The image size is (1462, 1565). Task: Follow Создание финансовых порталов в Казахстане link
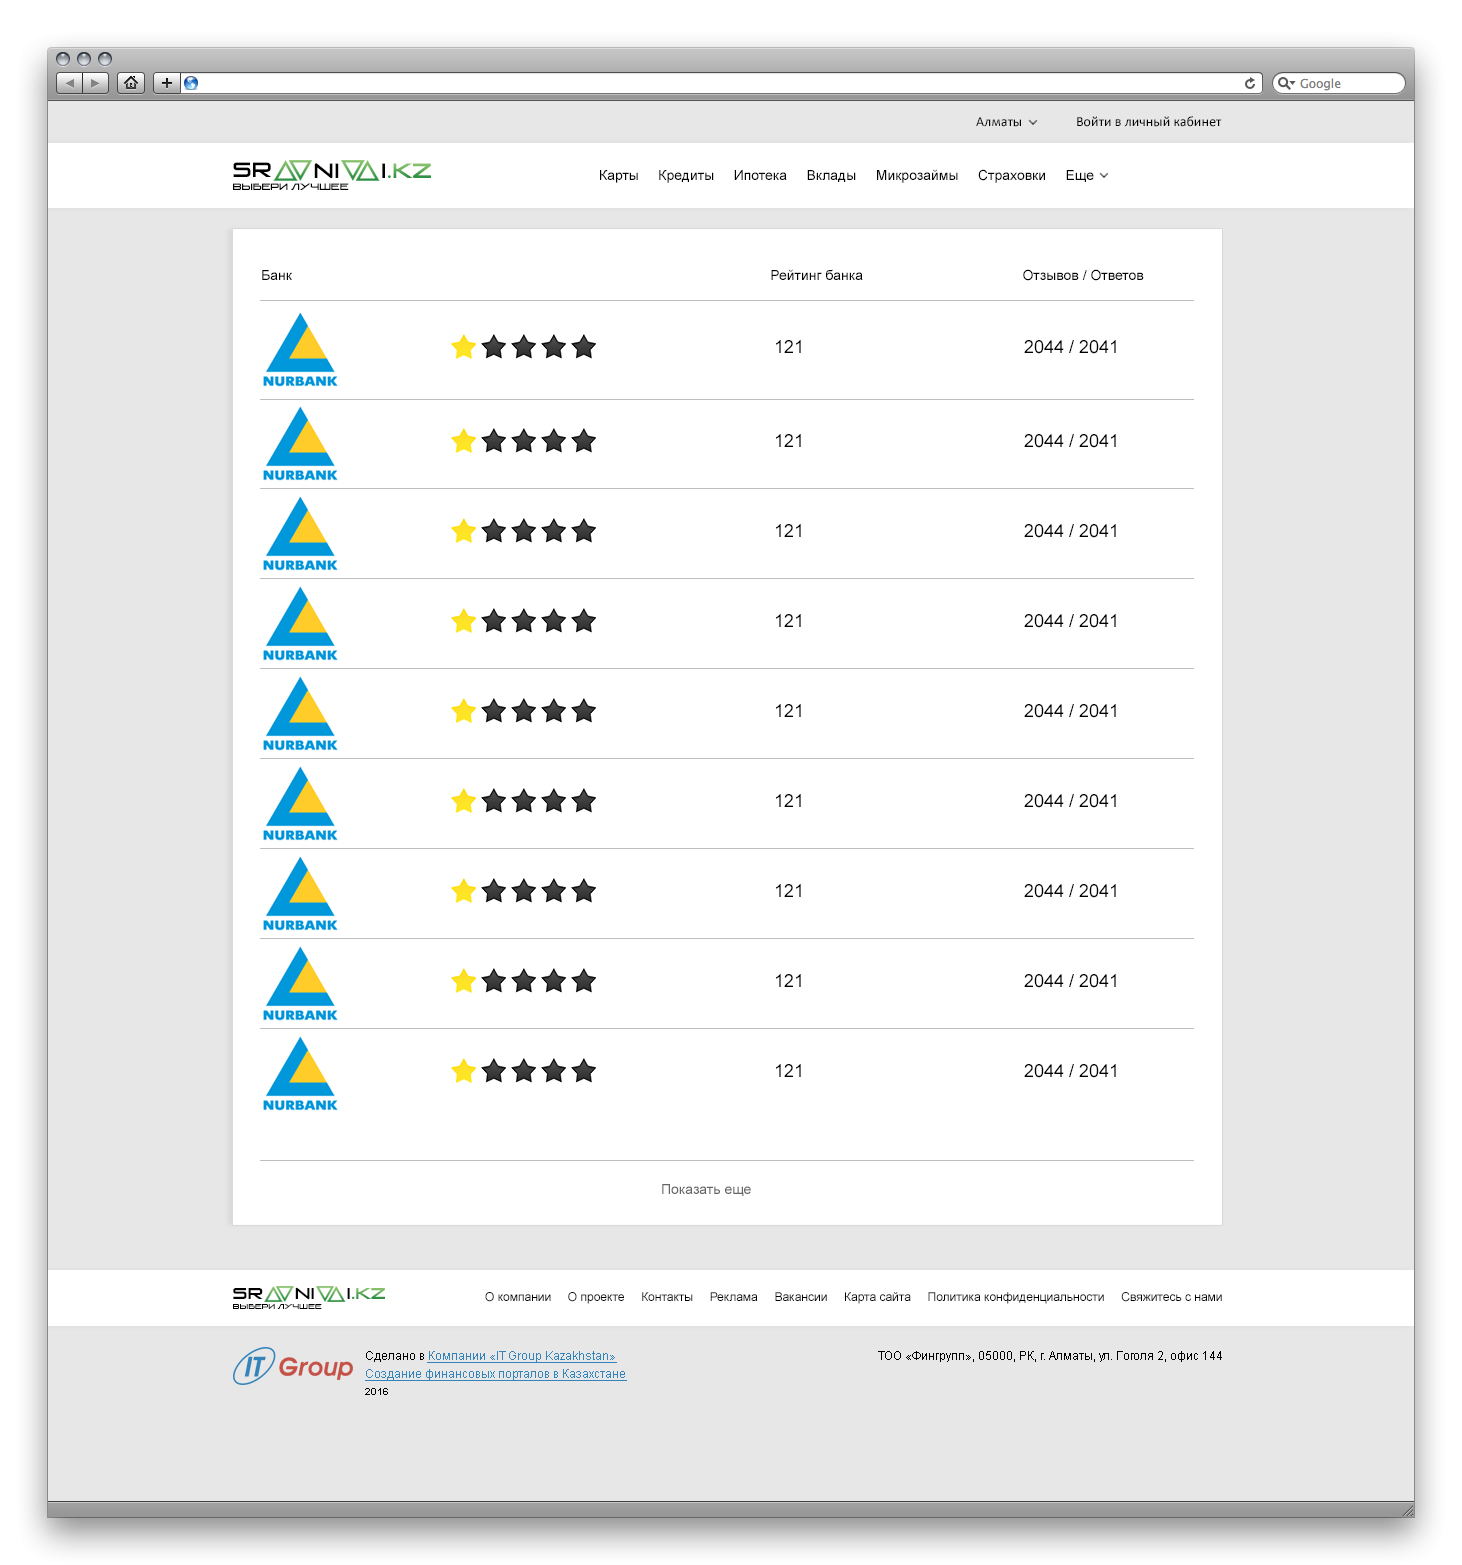[x=496, y=1374]
